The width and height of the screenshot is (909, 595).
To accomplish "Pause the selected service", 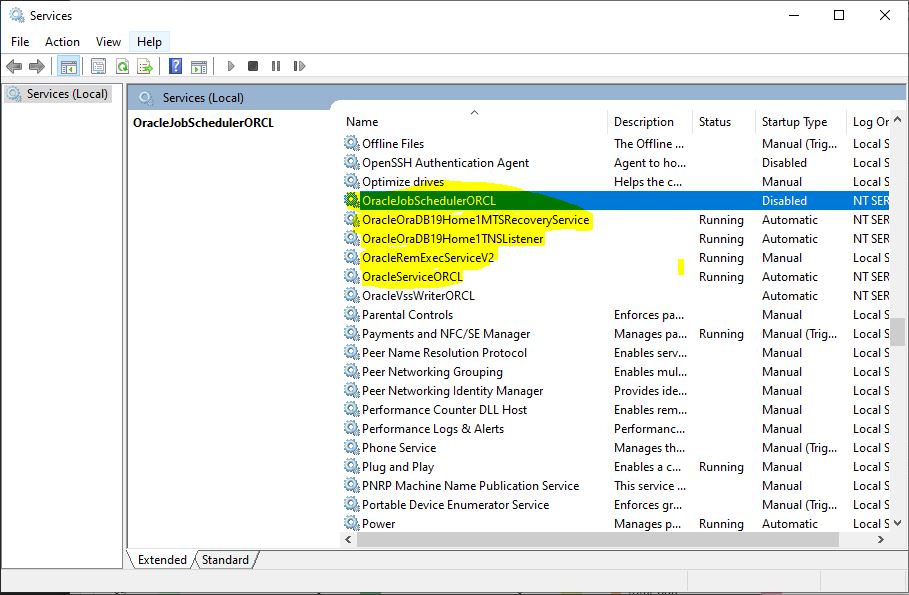I will pos(275,66).
